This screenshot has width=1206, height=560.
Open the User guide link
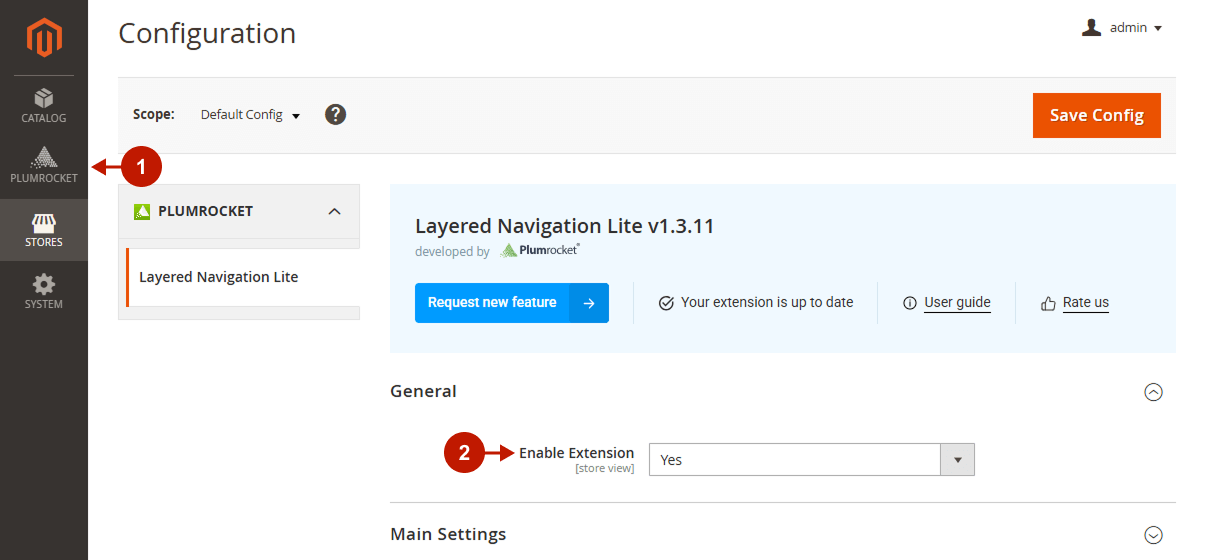957,302
